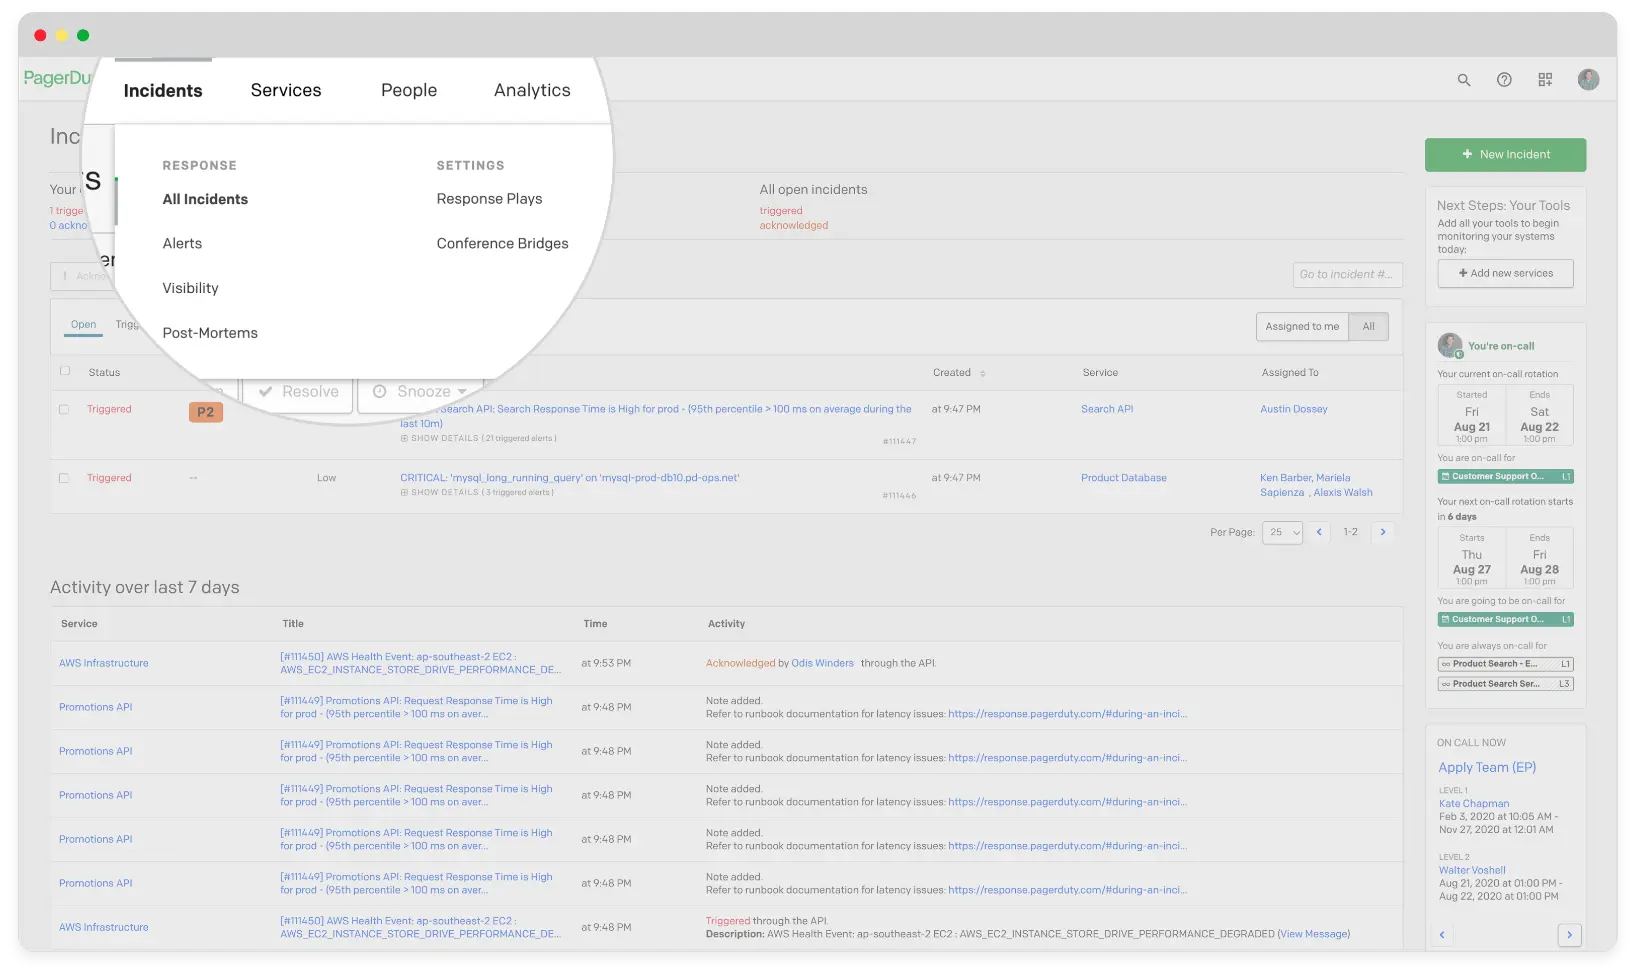Screen dimensions: 1636x976
Task: Open the Incidents menu
Action: (163, 91)
